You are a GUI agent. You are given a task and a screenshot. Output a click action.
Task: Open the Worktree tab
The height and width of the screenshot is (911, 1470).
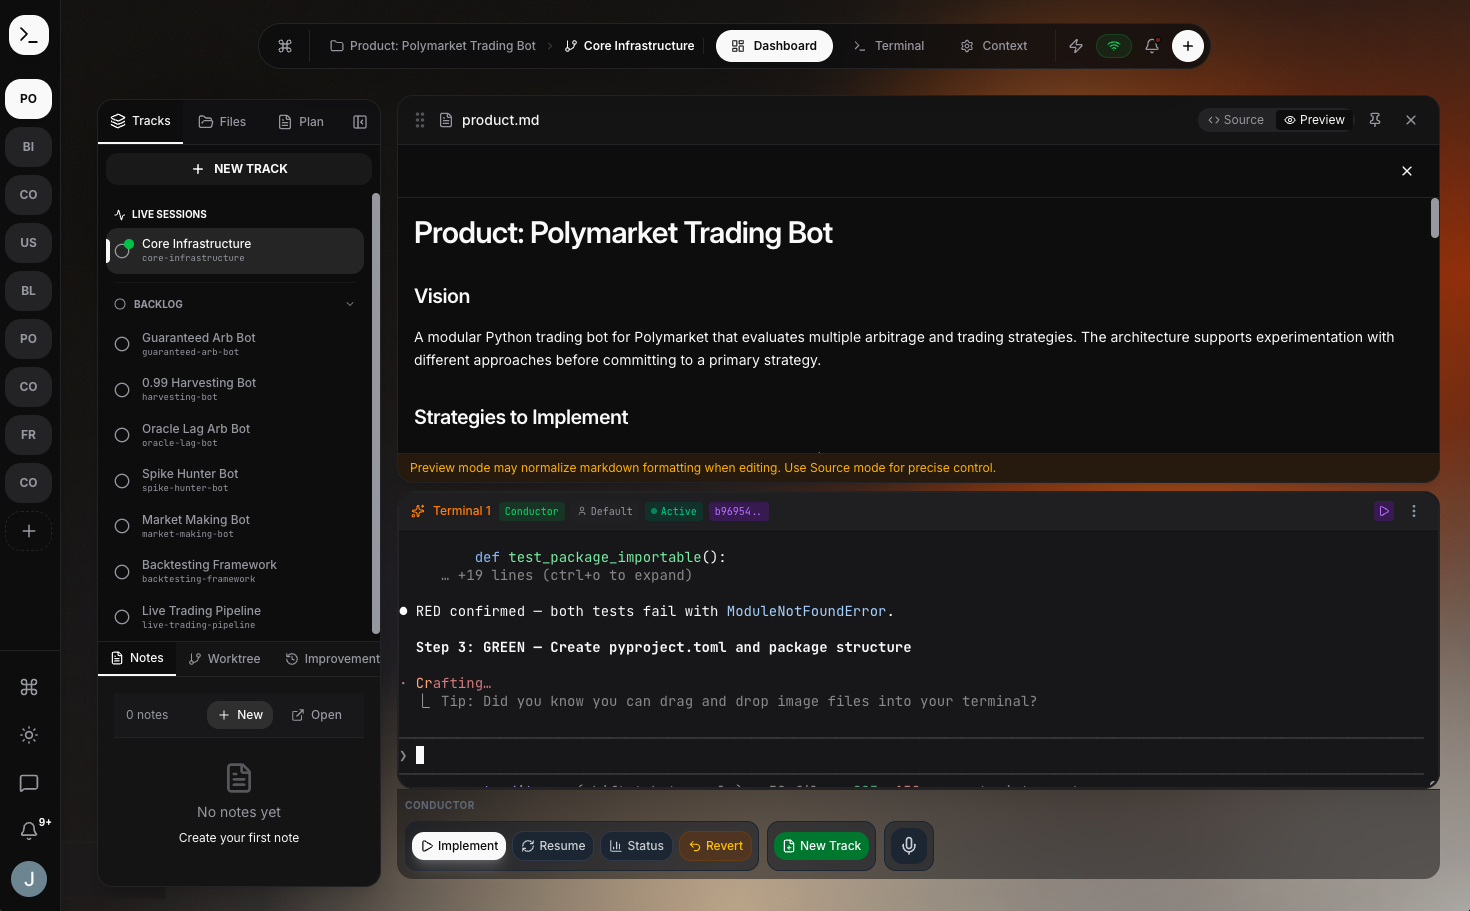tap(225, 659)
